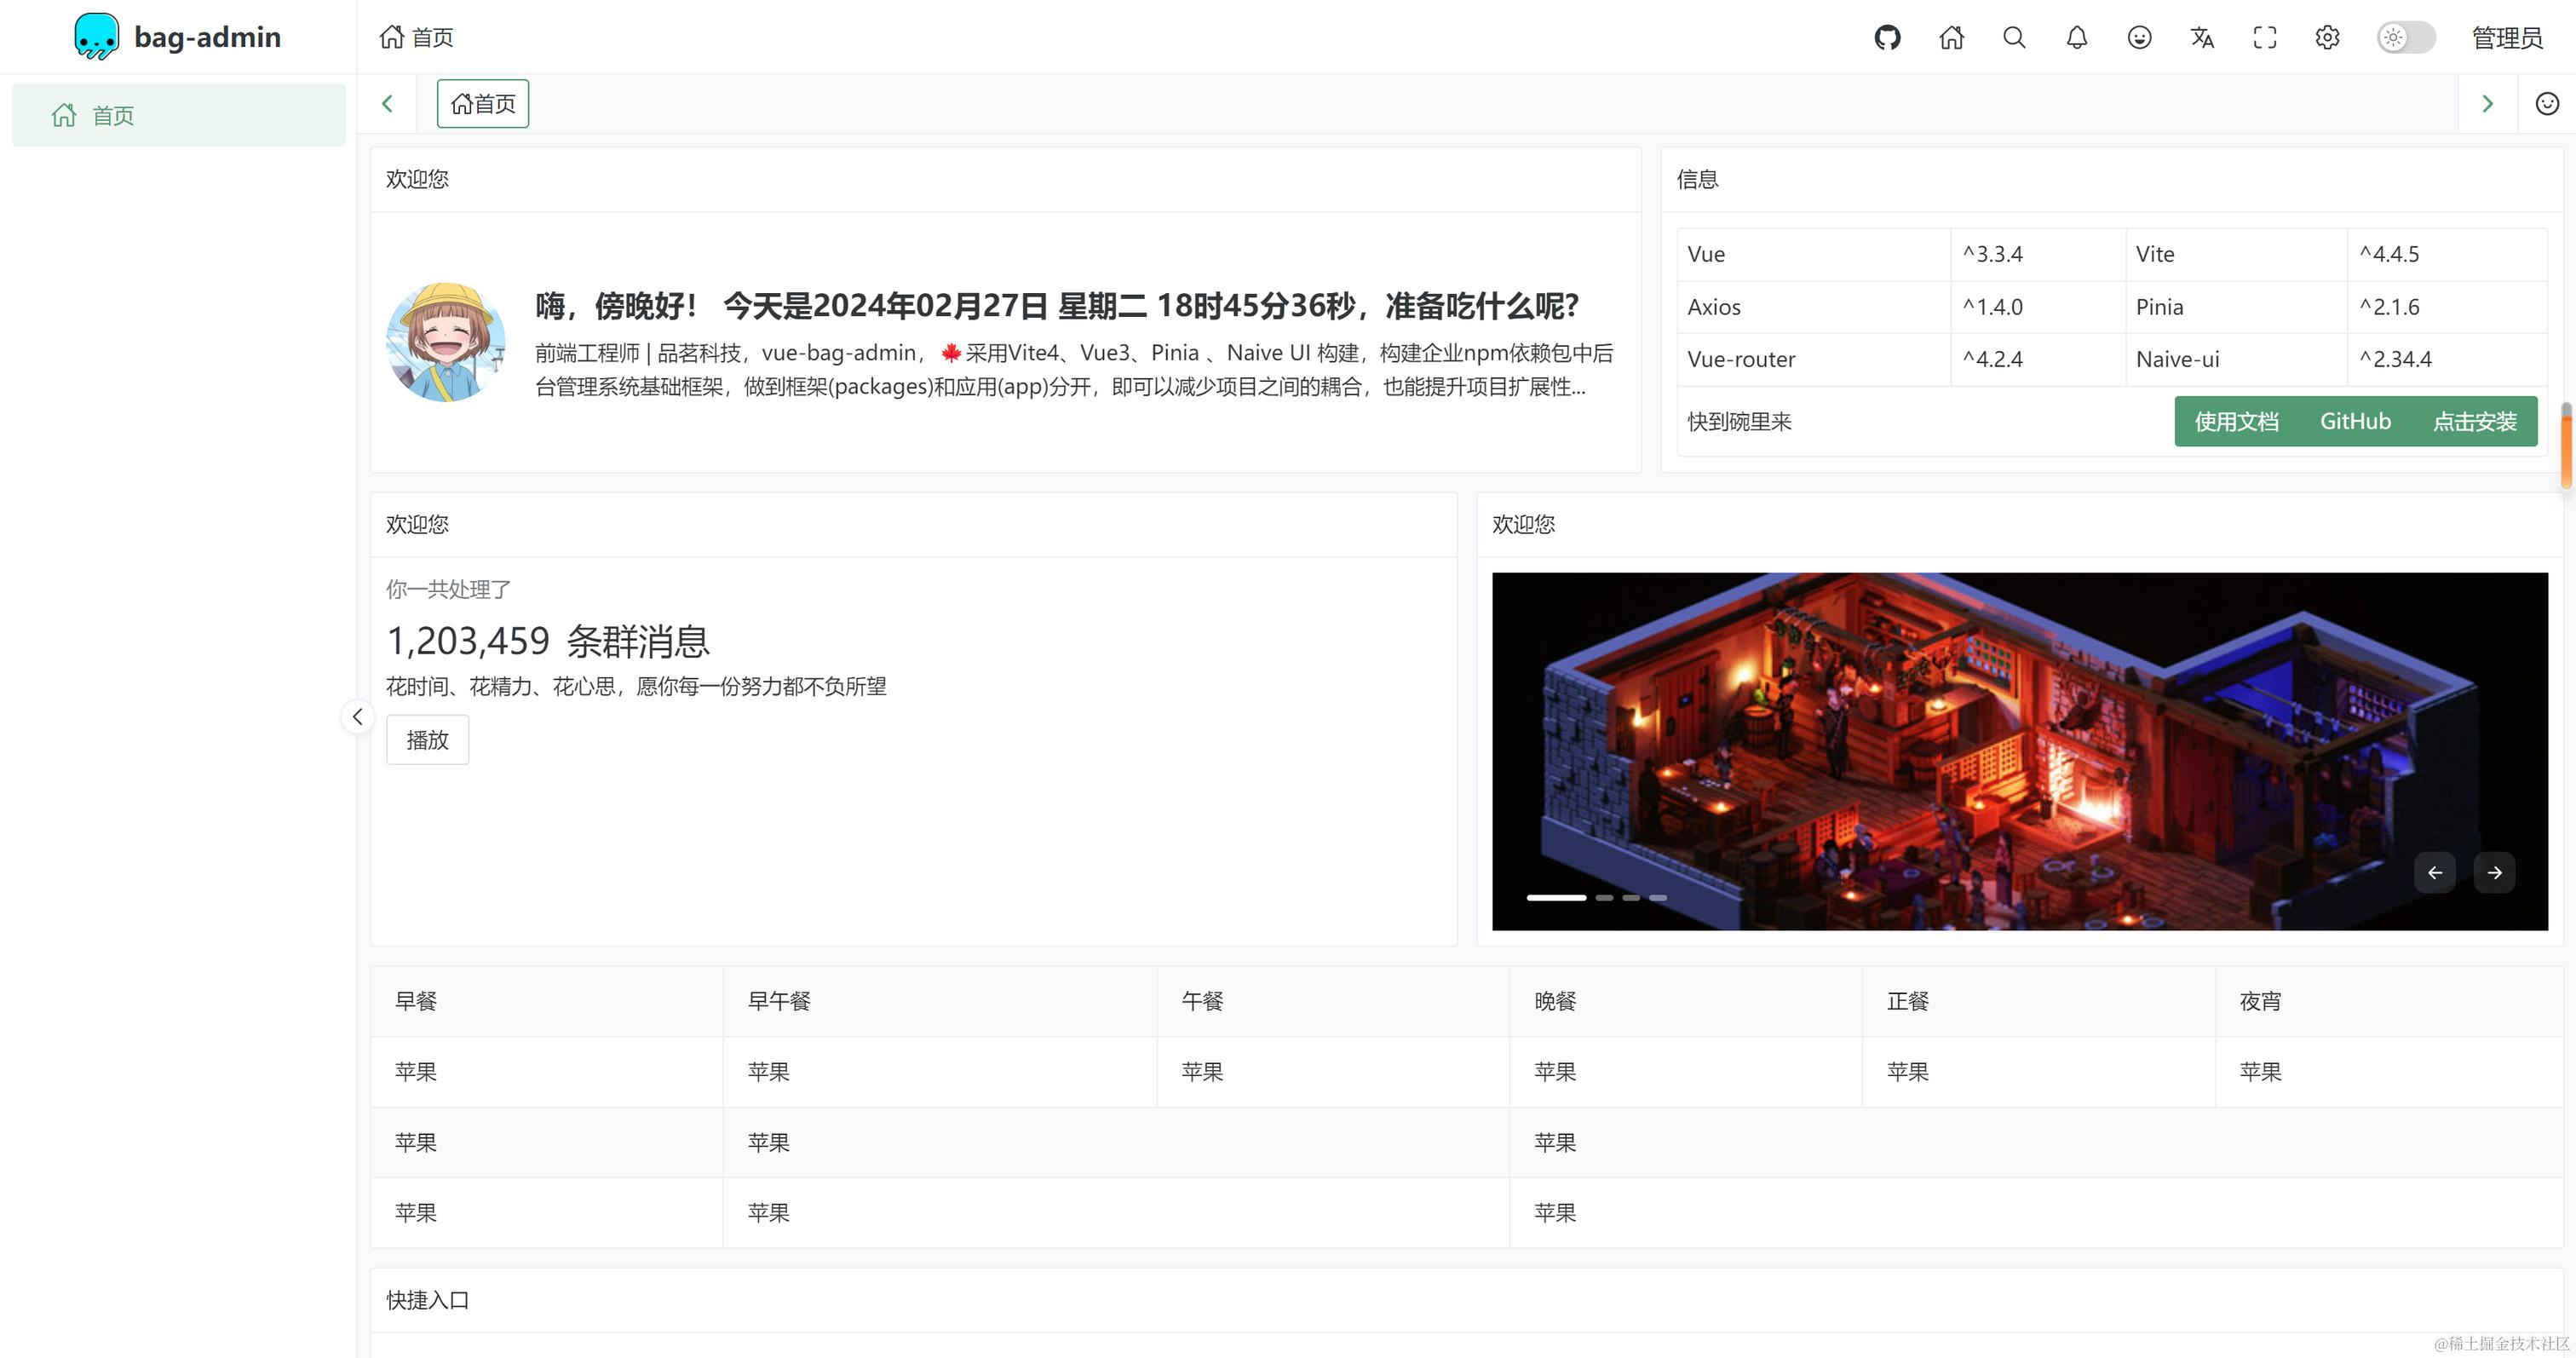Switch to the 首页 tab
2576x1358 pixels.
pyautogui.click(x=483, y=103)
